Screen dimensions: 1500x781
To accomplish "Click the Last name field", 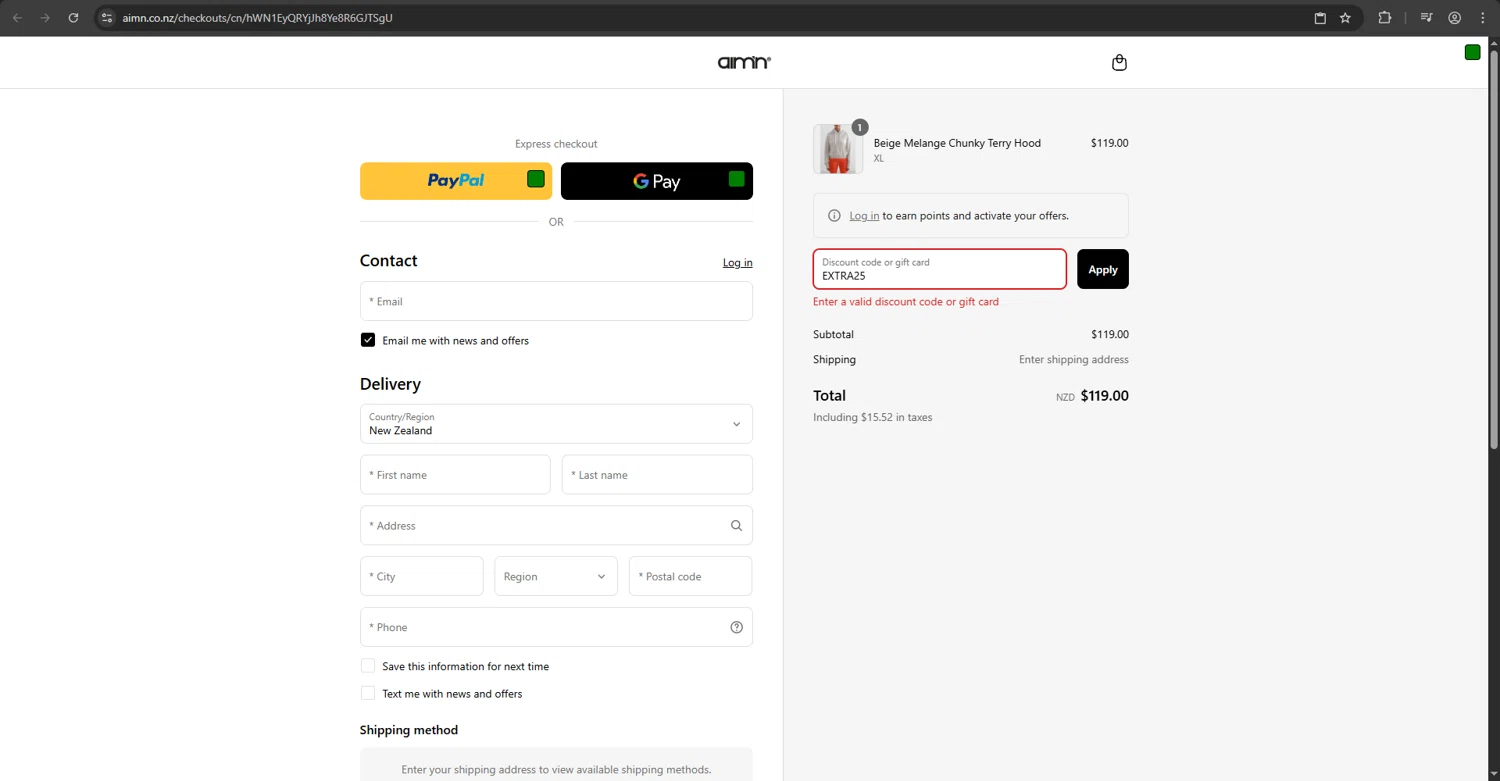I will click(657, 475).
